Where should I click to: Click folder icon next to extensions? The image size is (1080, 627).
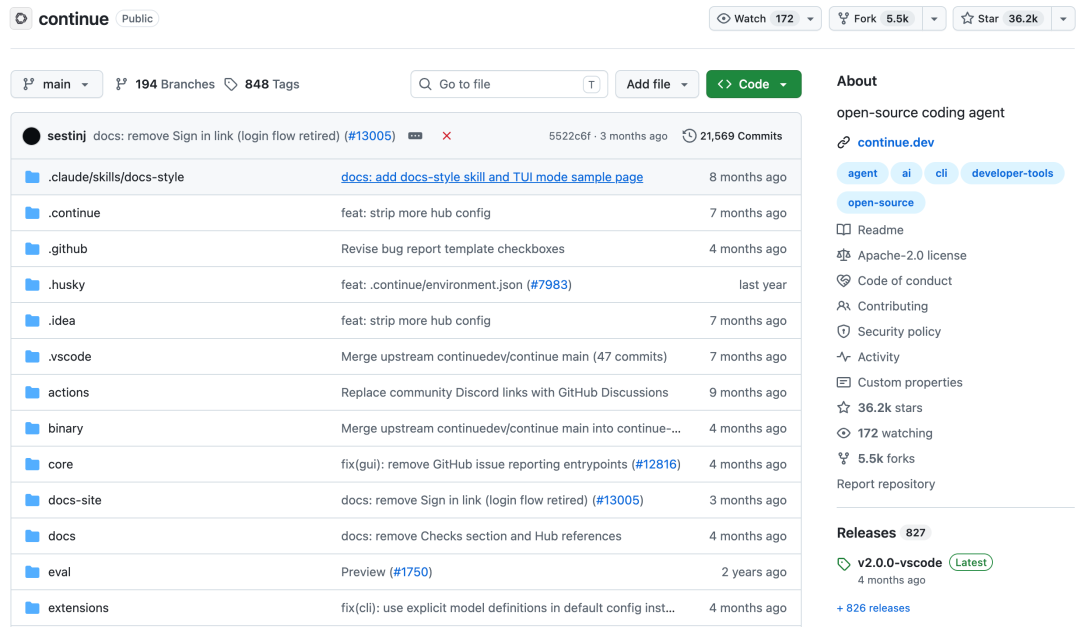tap(32, 607)
